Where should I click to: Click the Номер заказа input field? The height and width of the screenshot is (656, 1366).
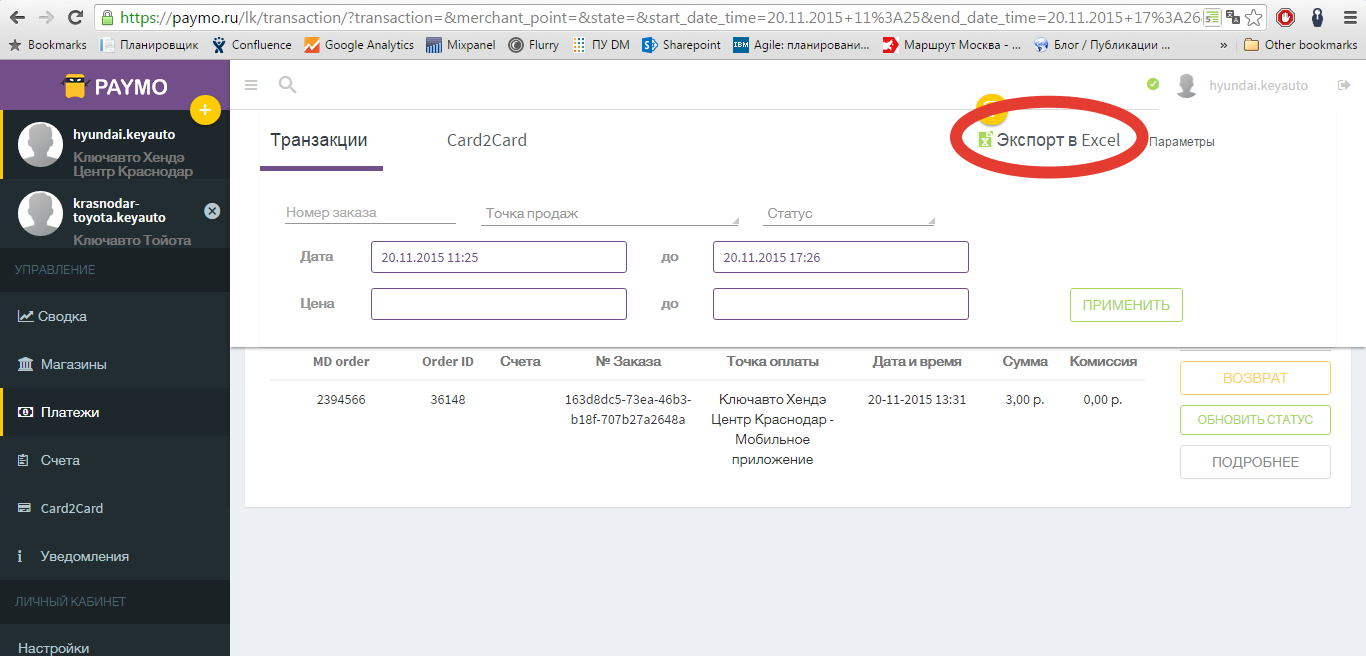click(370, 213)
